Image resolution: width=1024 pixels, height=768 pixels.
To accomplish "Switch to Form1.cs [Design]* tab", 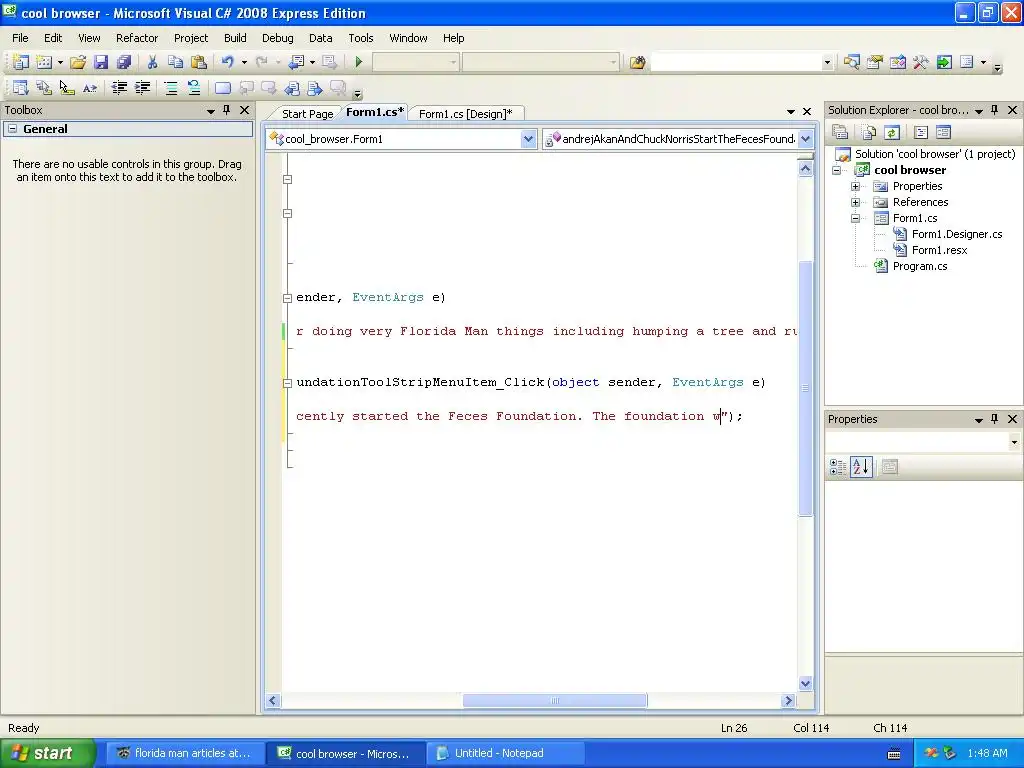I will click(466, 114).
